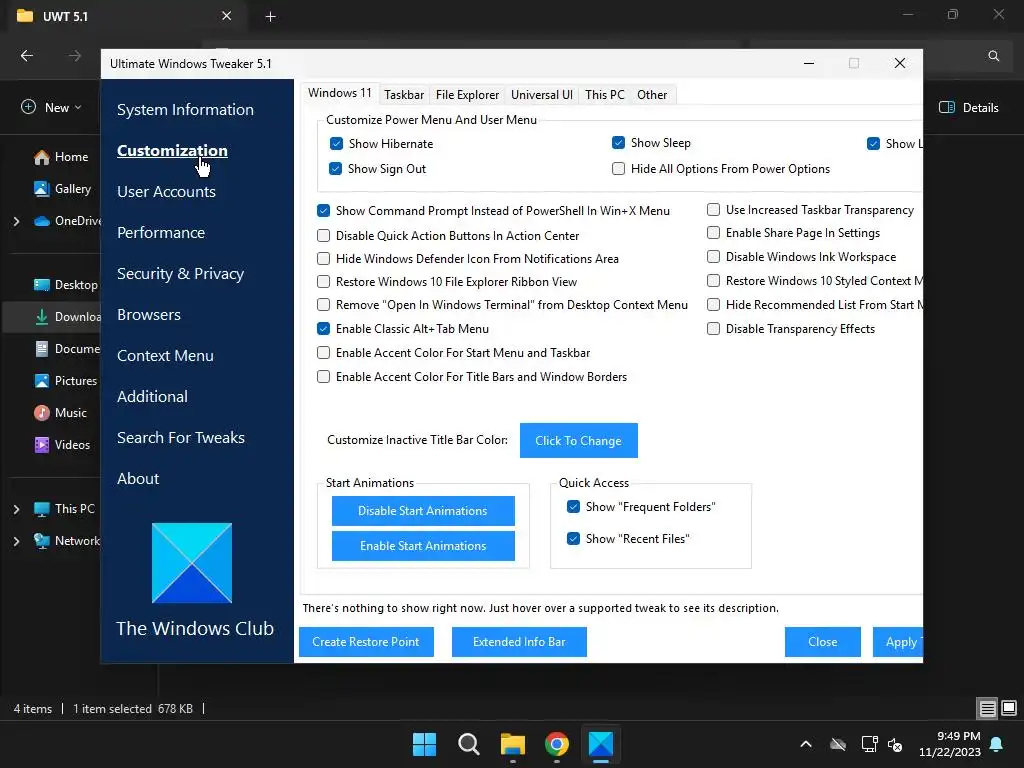Open Documents folder in File Explorer sidebar
Screen dimensions: 1024x768
pyautogui.click(x=67, y=349)
